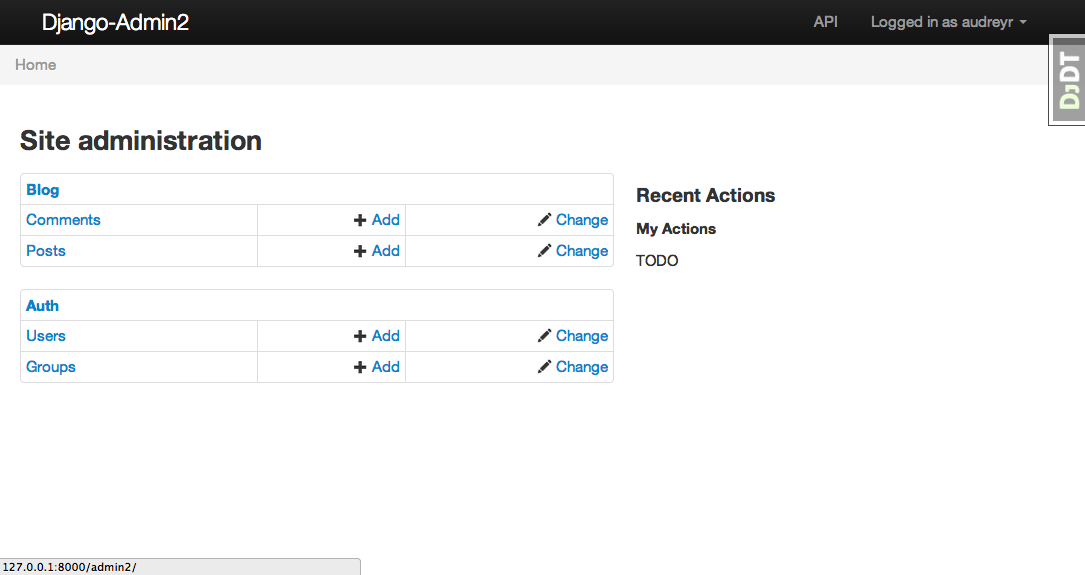Click the pencil icon for Users Change
Screen dimensions: 1085x575
tap(544, 336)
